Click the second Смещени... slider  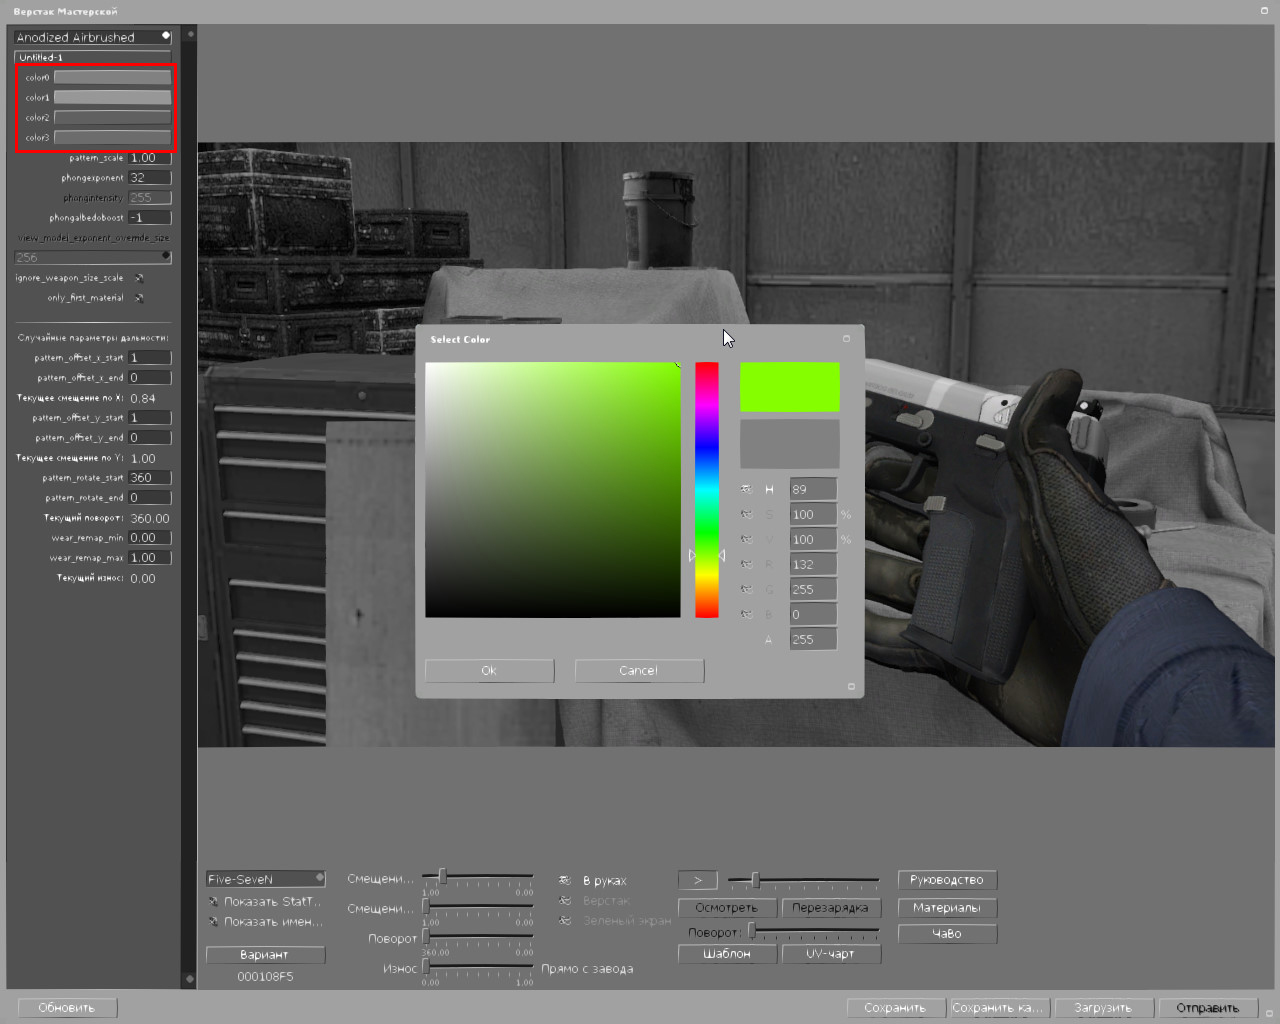(x=478, y=908)
